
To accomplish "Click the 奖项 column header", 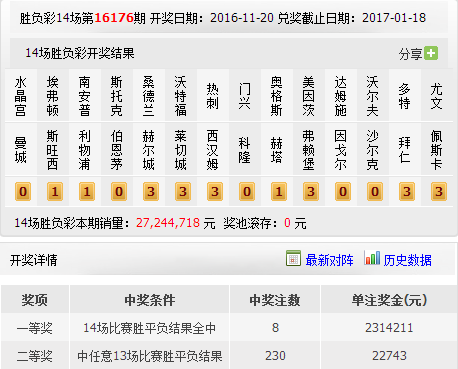I will tap(35, 300).
